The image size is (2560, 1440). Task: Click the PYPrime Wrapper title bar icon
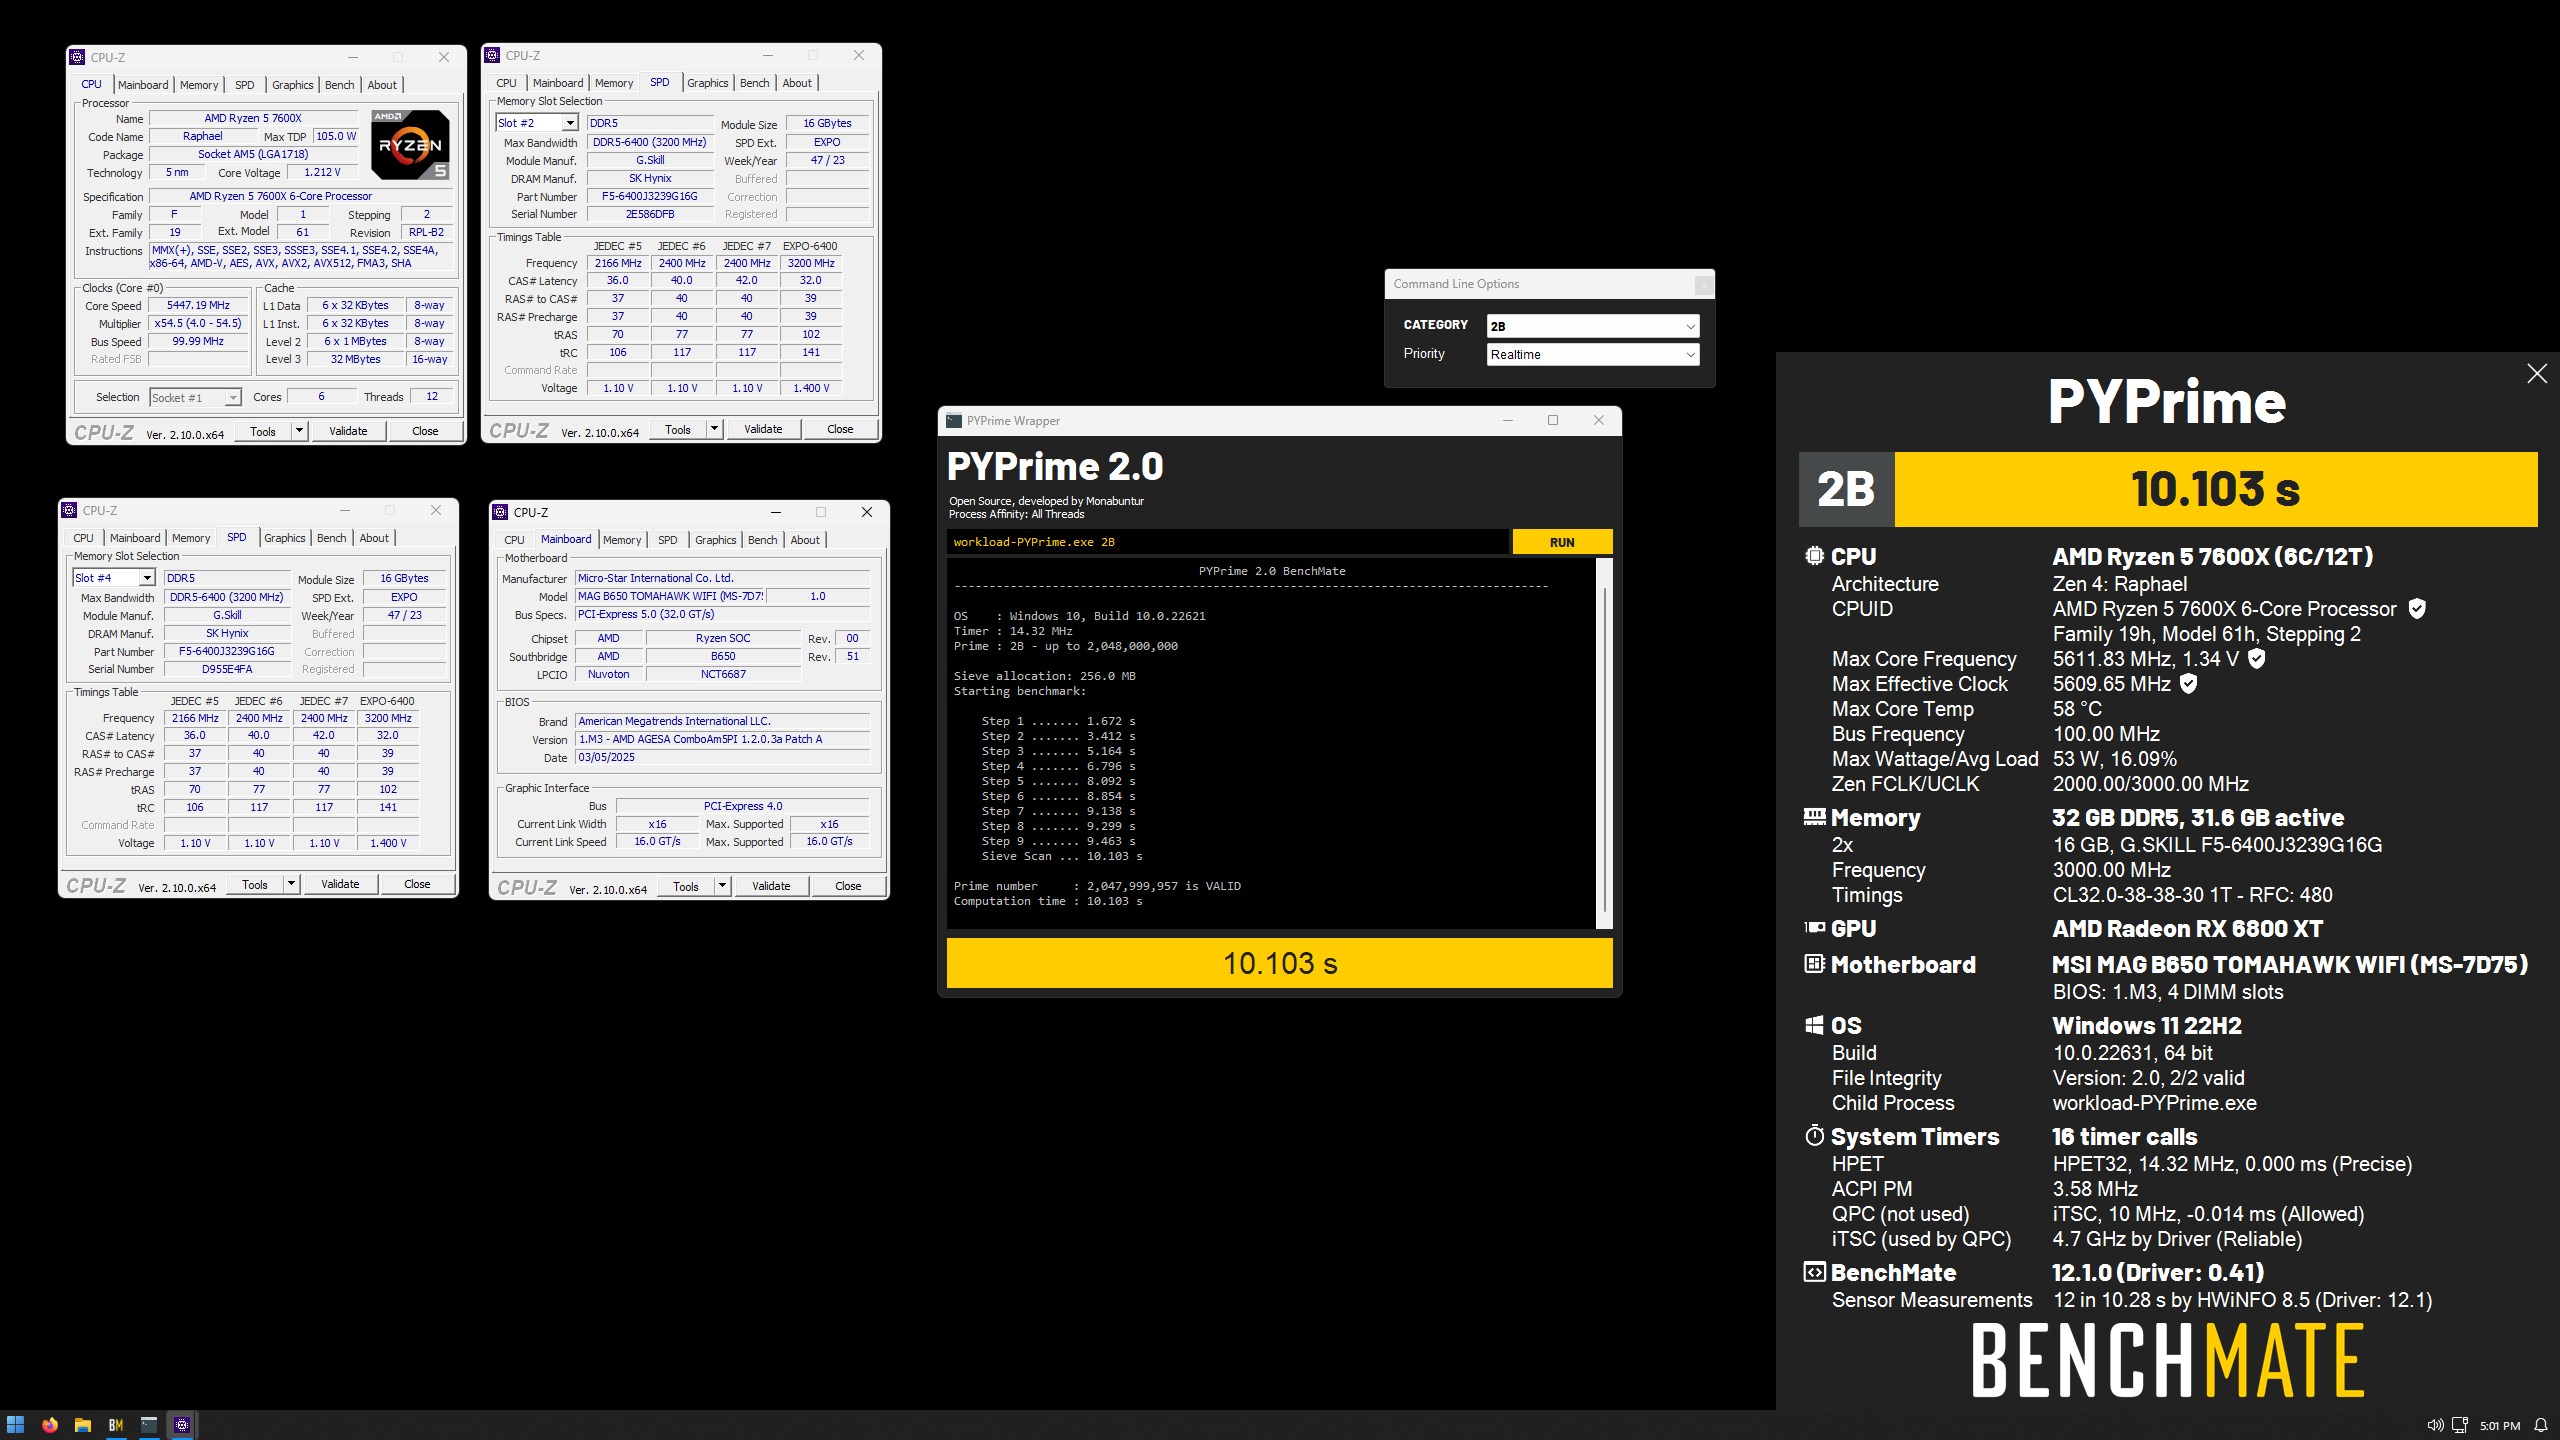(x=954, y=421)
